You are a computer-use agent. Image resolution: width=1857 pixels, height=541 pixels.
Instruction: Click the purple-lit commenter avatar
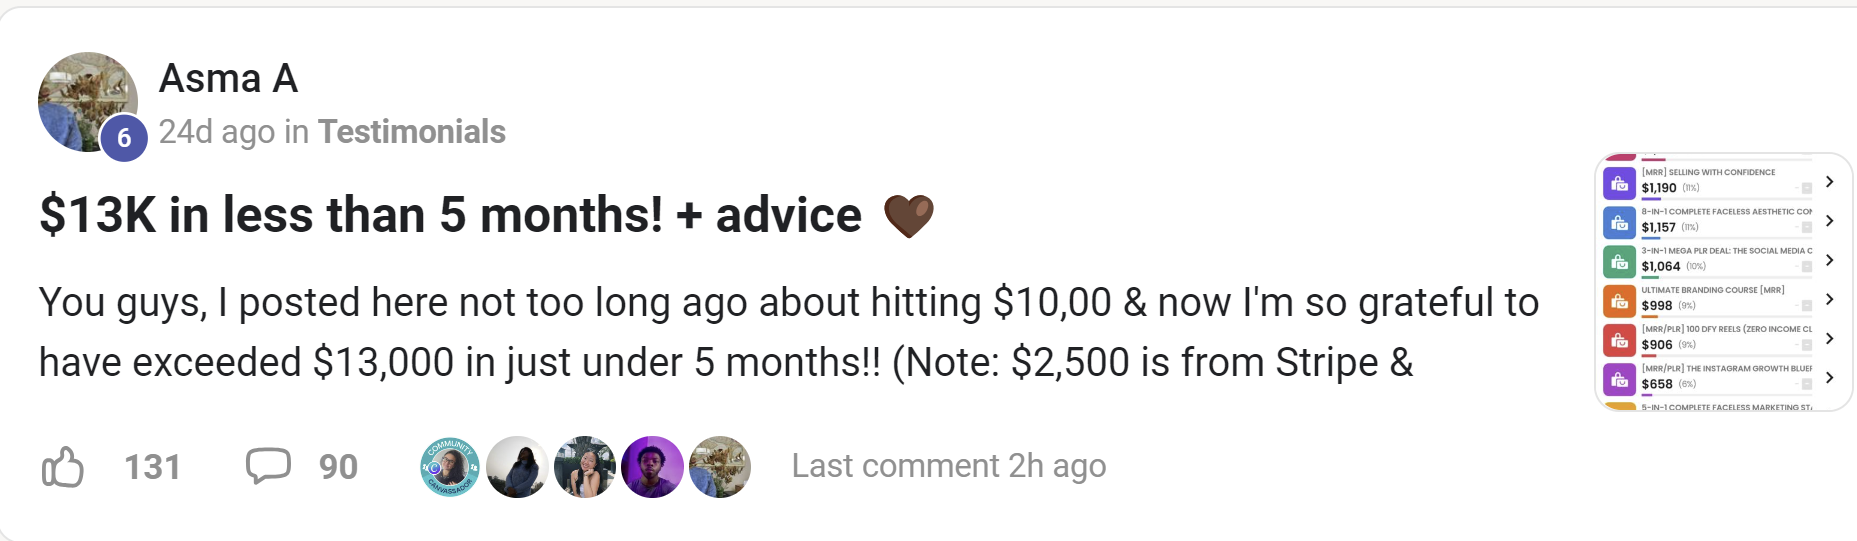click(x=652, y=467)
